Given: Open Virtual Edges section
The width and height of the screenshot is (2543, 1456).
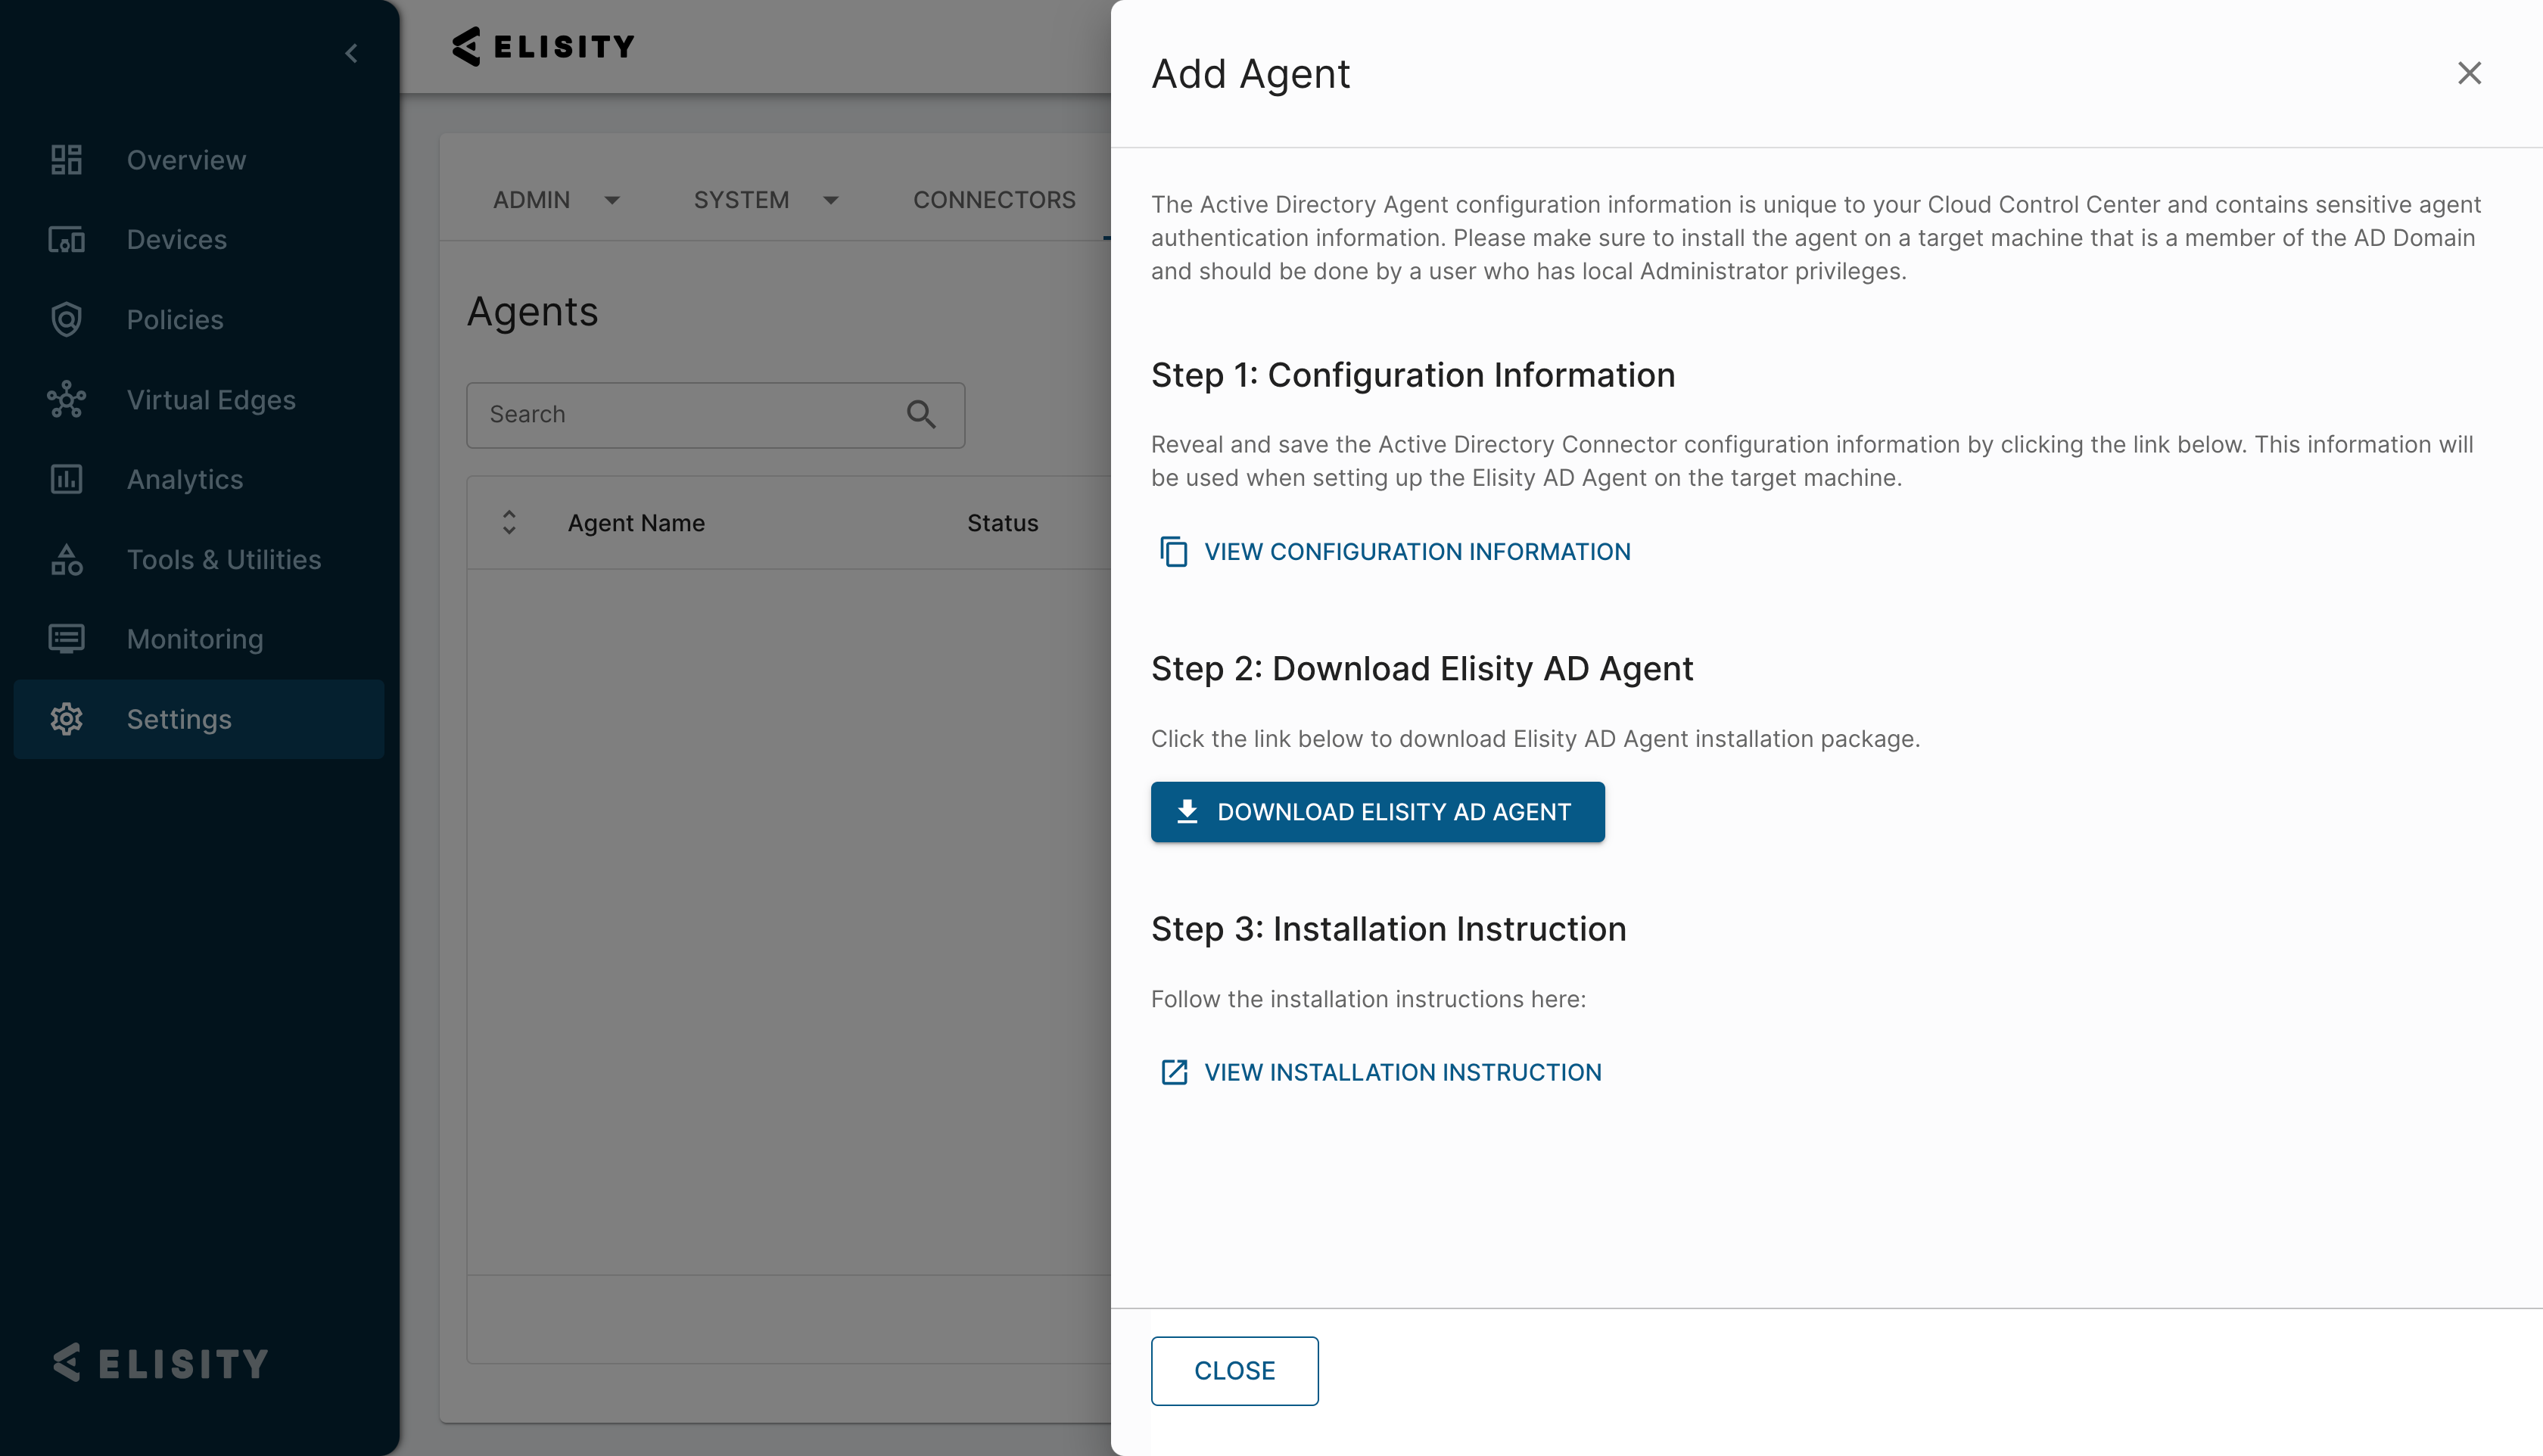Looking at the screenshot, I should coord(199,400).
